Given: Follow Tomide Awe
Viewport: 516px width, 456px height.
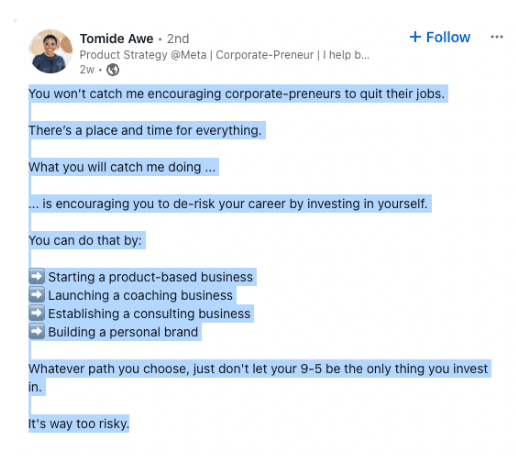Looking at the screenshot, I should click(x=440, y=37).
